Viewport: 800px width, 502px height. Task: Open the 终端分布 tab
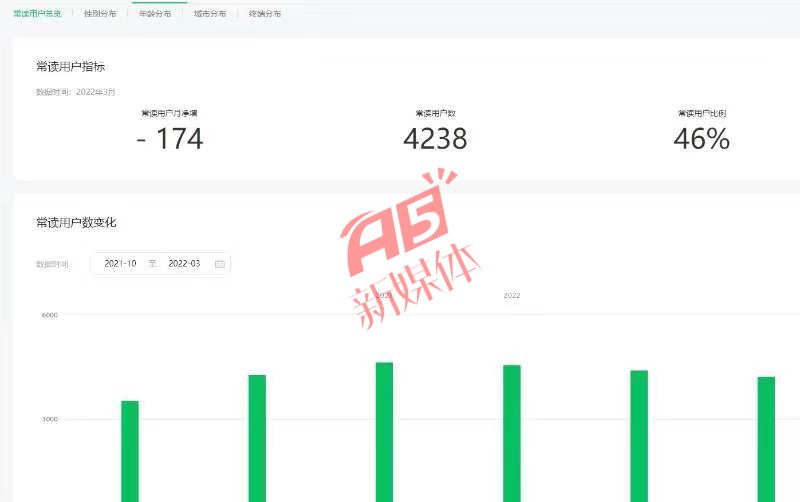coord(265,13)
